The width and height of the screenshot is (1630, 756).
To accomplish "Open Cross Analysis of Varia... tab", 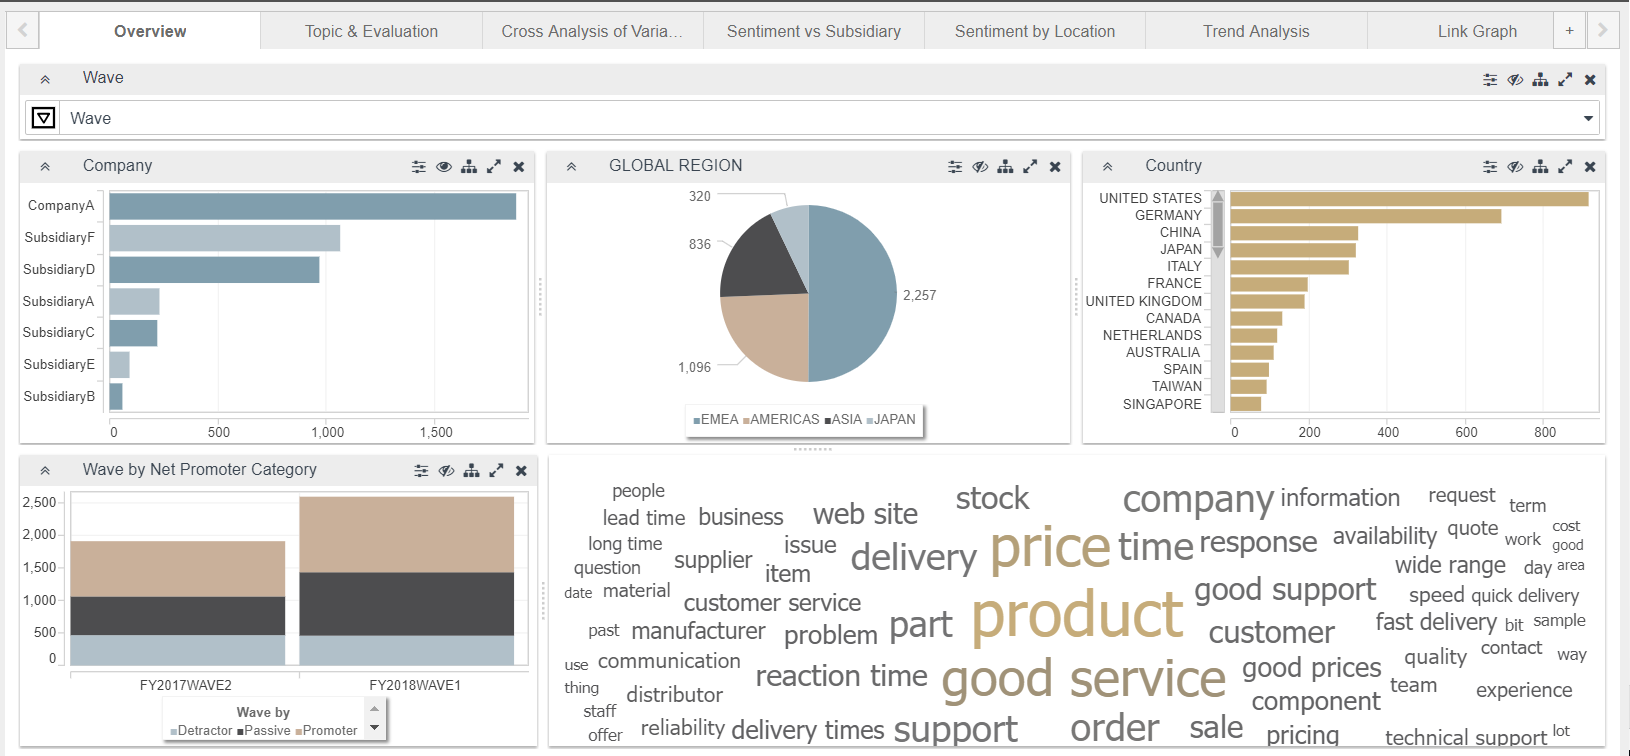I will click(592, 31).
